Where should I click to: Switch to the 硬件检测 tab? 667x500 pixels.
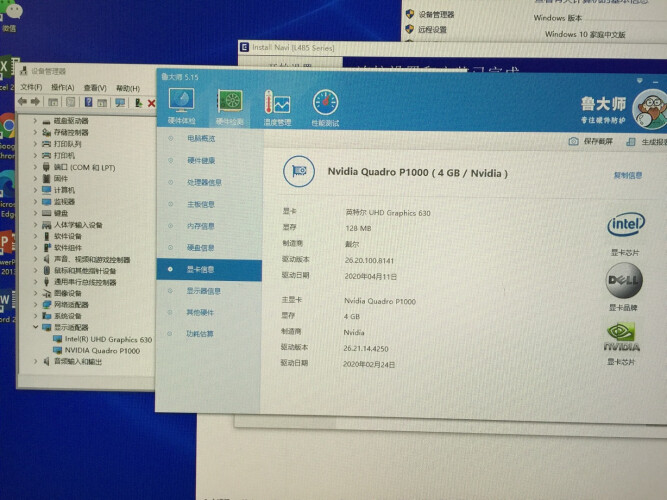tap(230, 107)
